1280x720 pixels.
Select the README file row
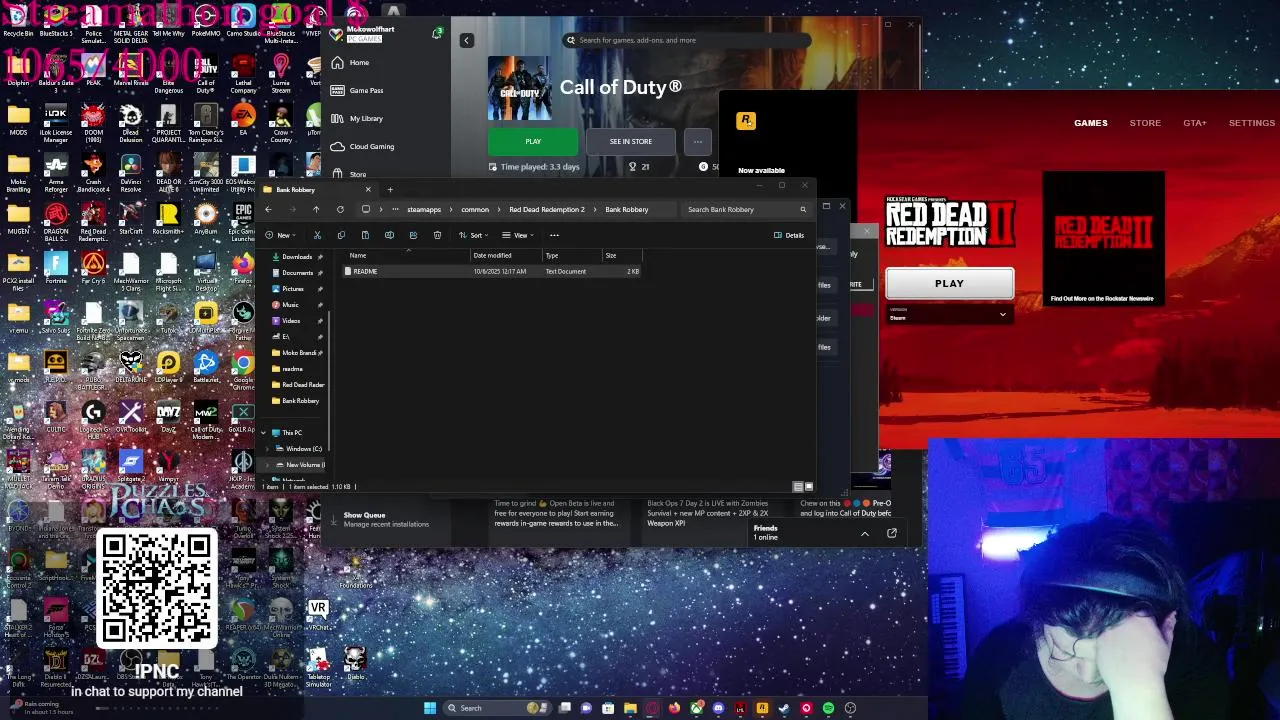[x=491, y=271]
